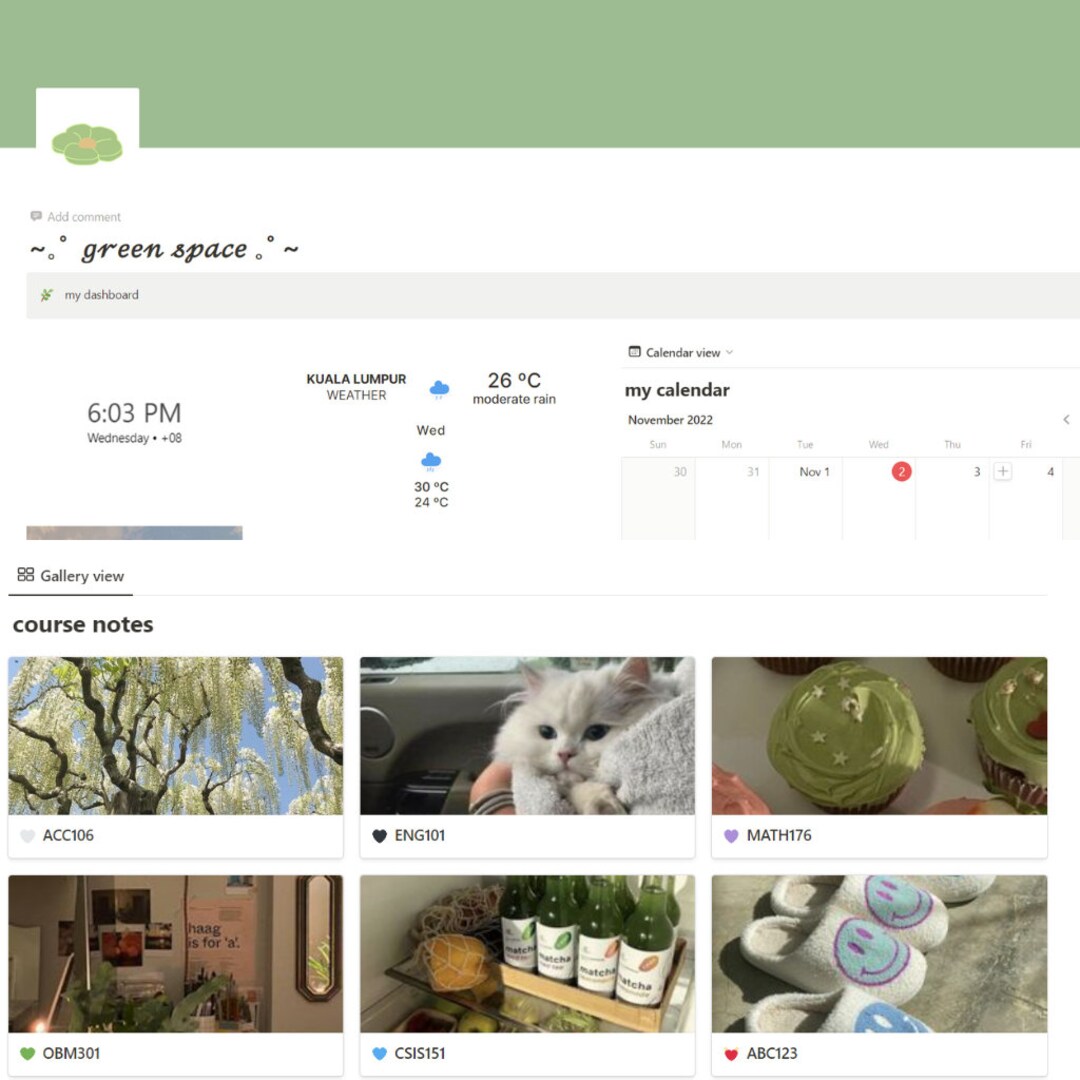Open the my dashboard page
Screen dimensions: 1080x1080
point(101,295)
